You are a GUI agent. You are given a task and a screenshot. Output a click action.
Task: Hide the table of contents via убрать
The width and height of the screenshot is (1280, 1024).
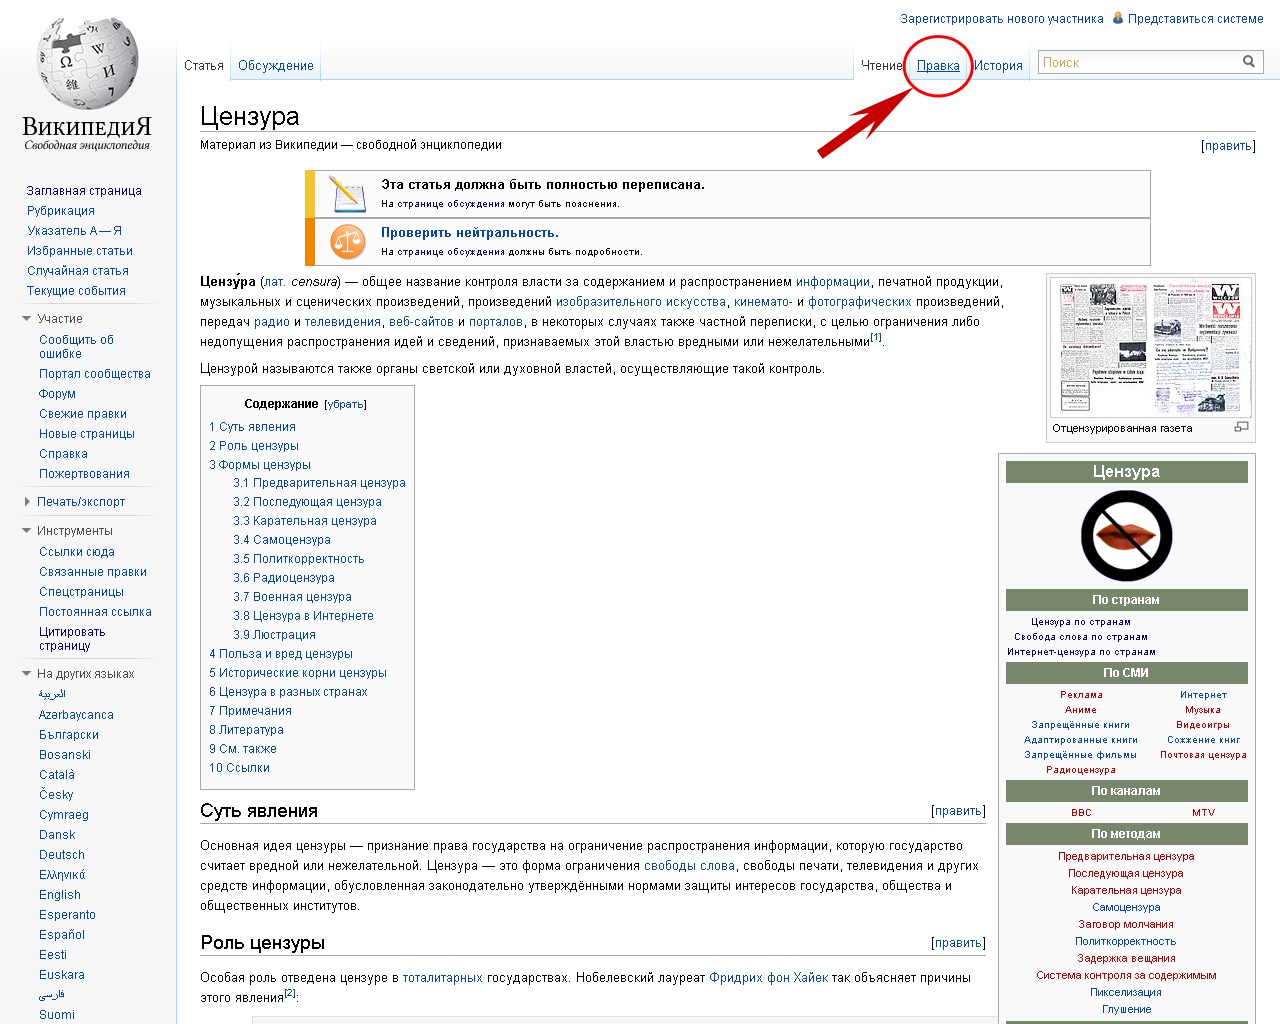tap(346, 405)
